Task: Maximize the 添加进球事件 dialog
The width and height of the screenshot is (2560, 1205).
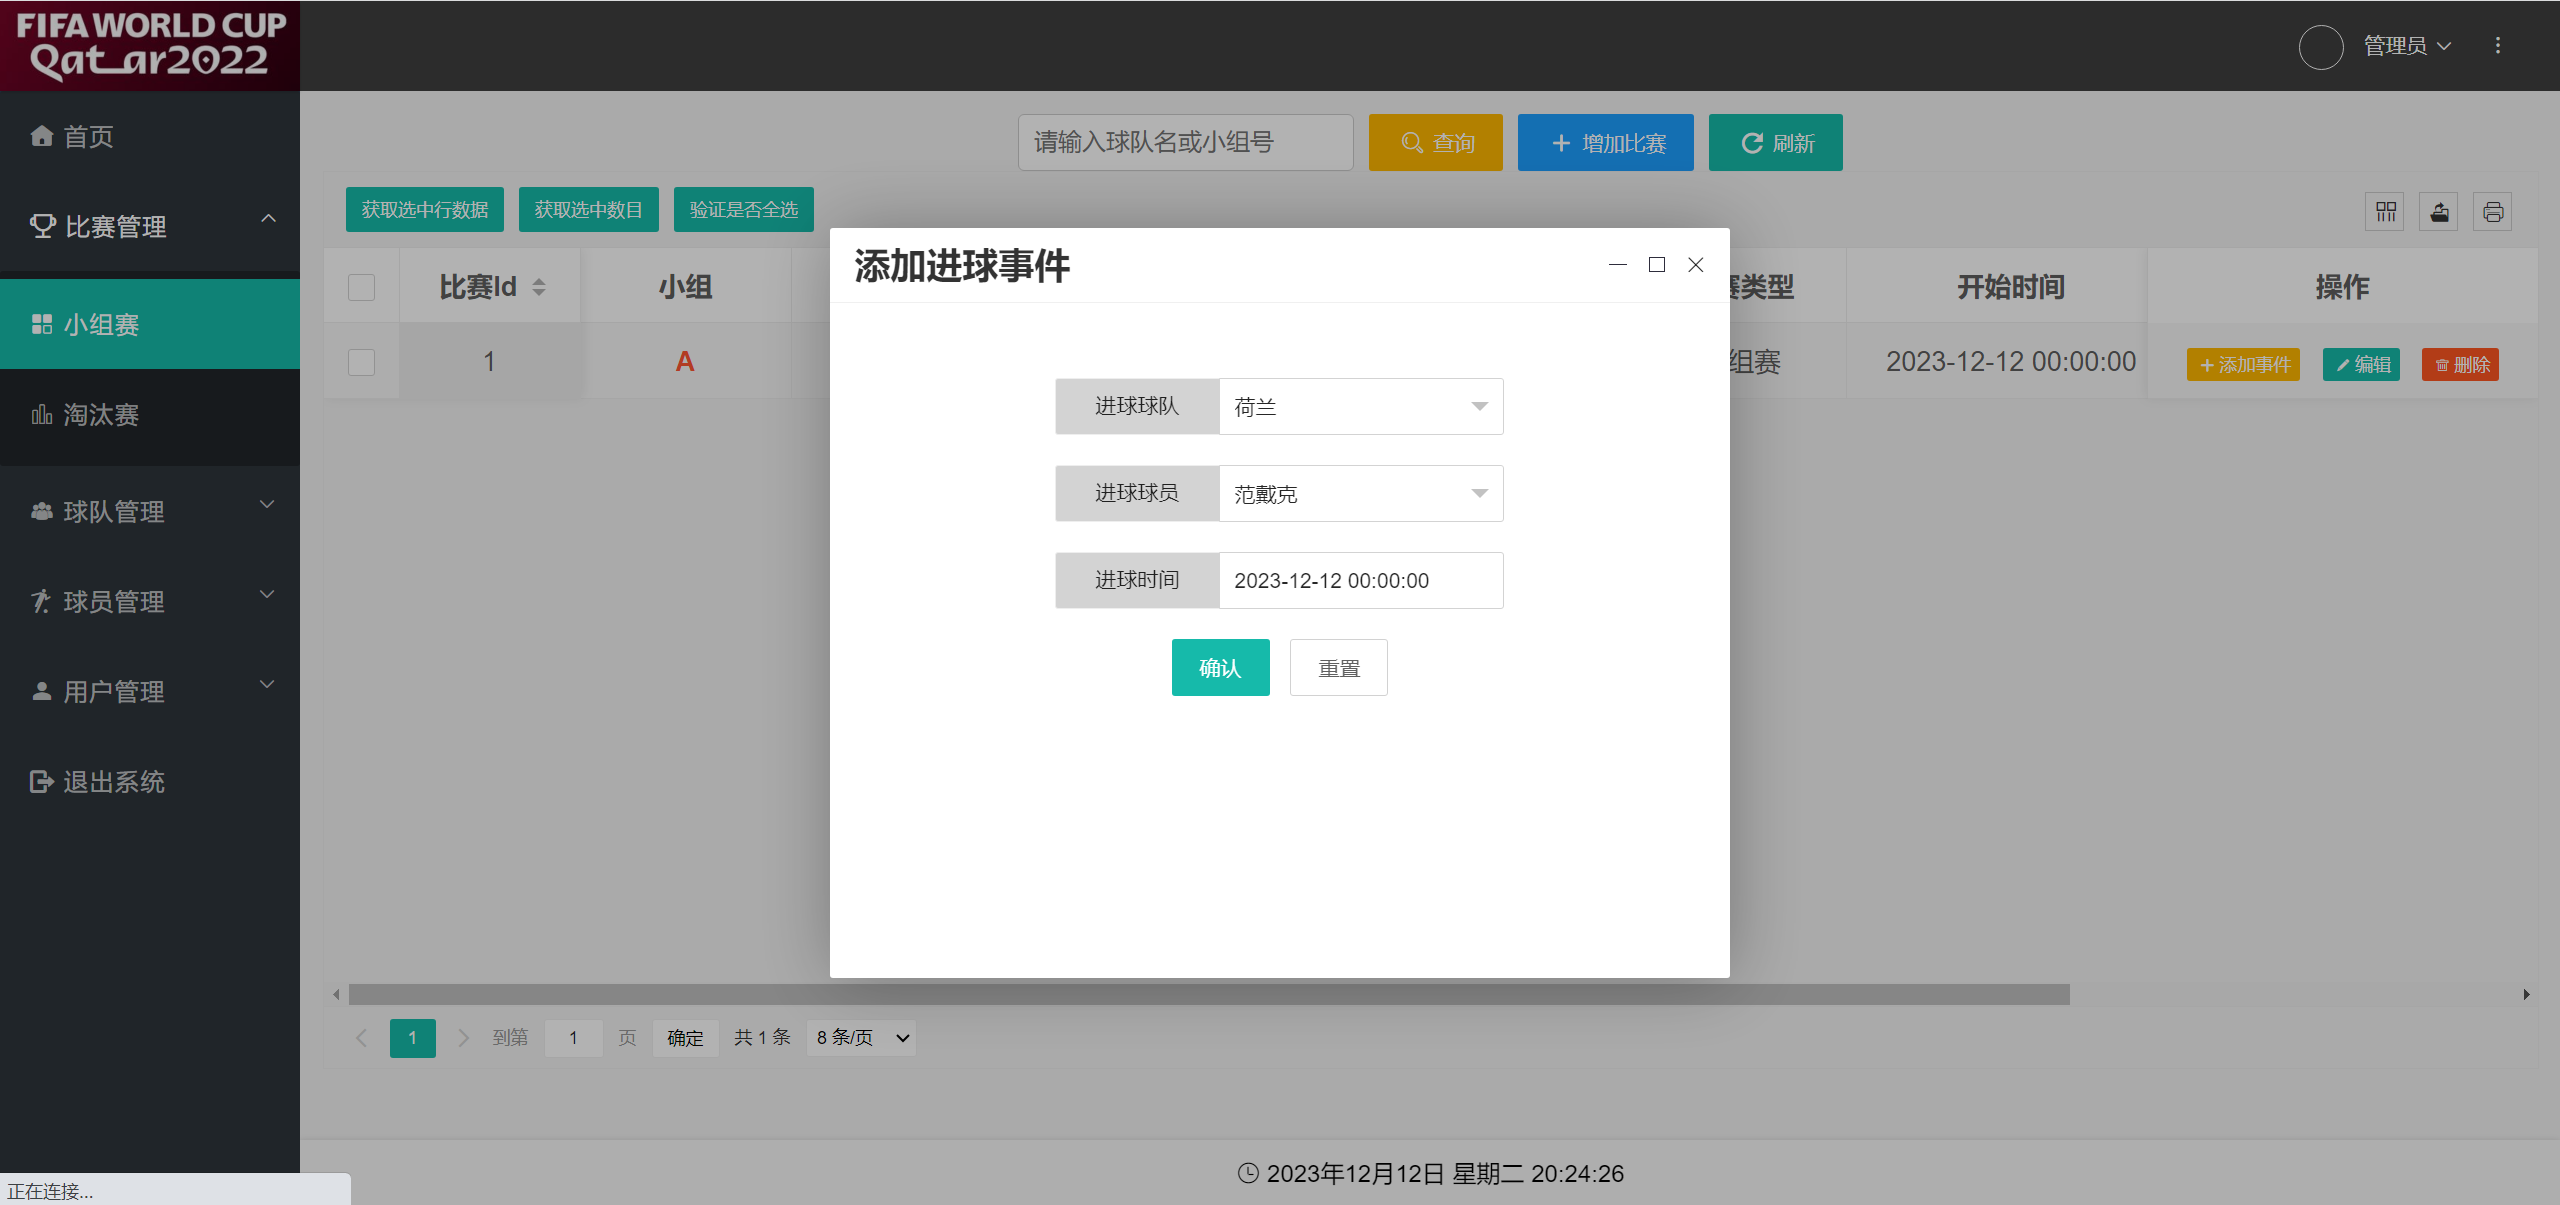Action: (x=1657, y=265)
